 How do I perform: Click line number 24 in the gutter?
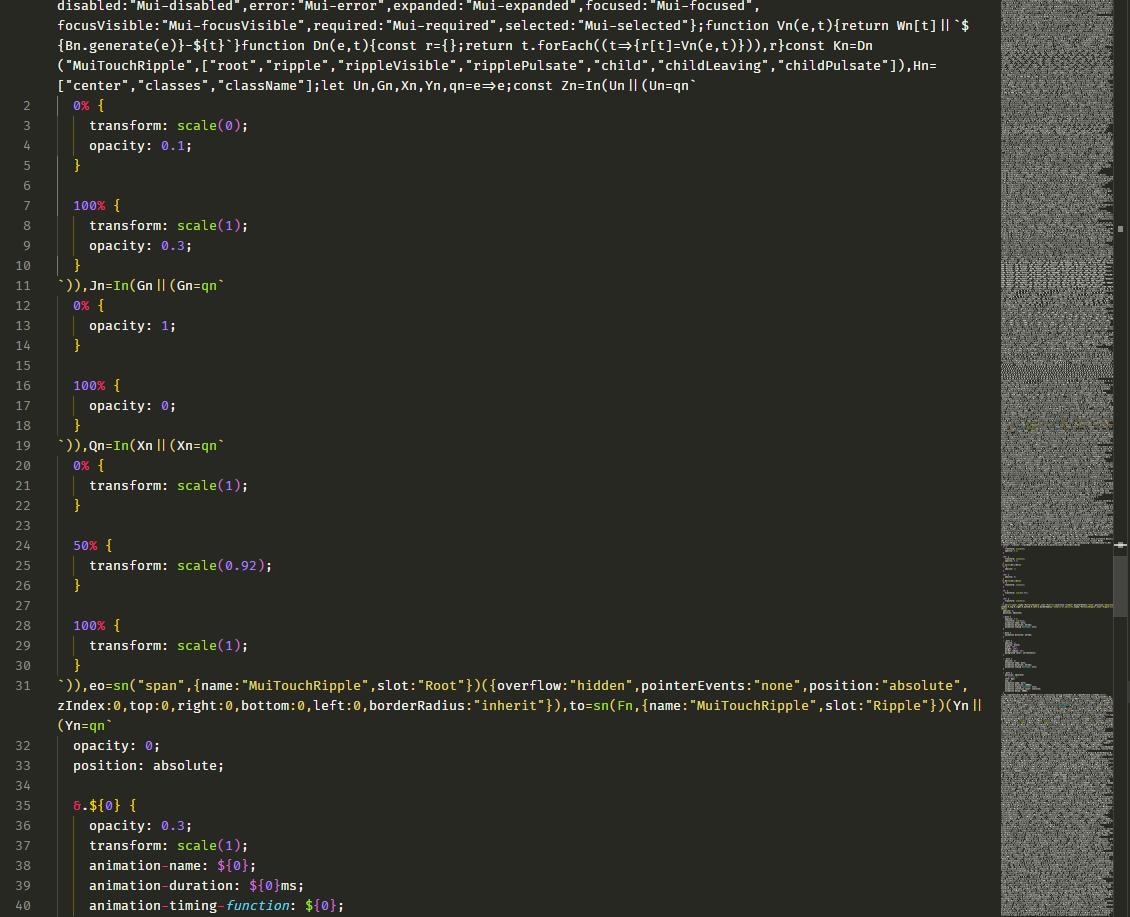[23, 546]
